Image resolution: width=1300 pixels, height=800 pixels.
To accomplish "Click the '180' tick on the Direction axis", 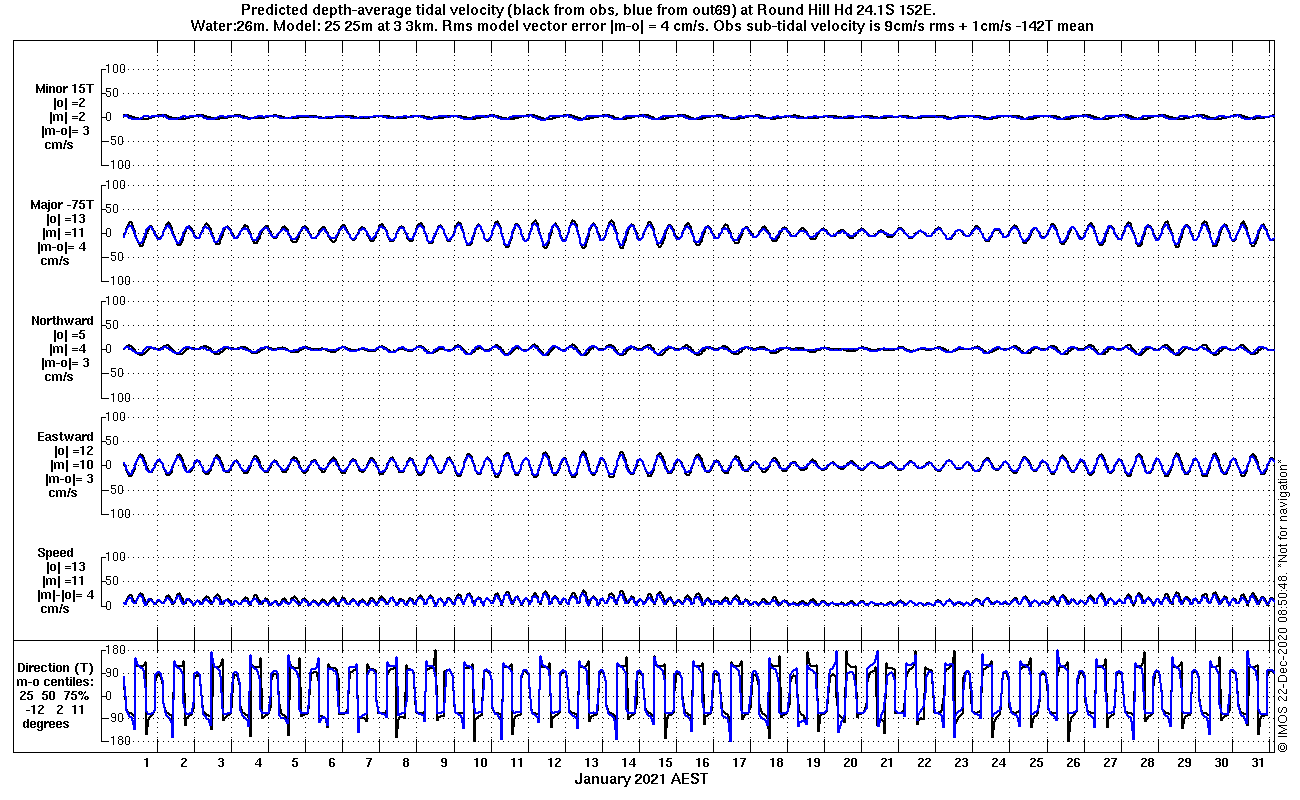I will tap(113, 650).
